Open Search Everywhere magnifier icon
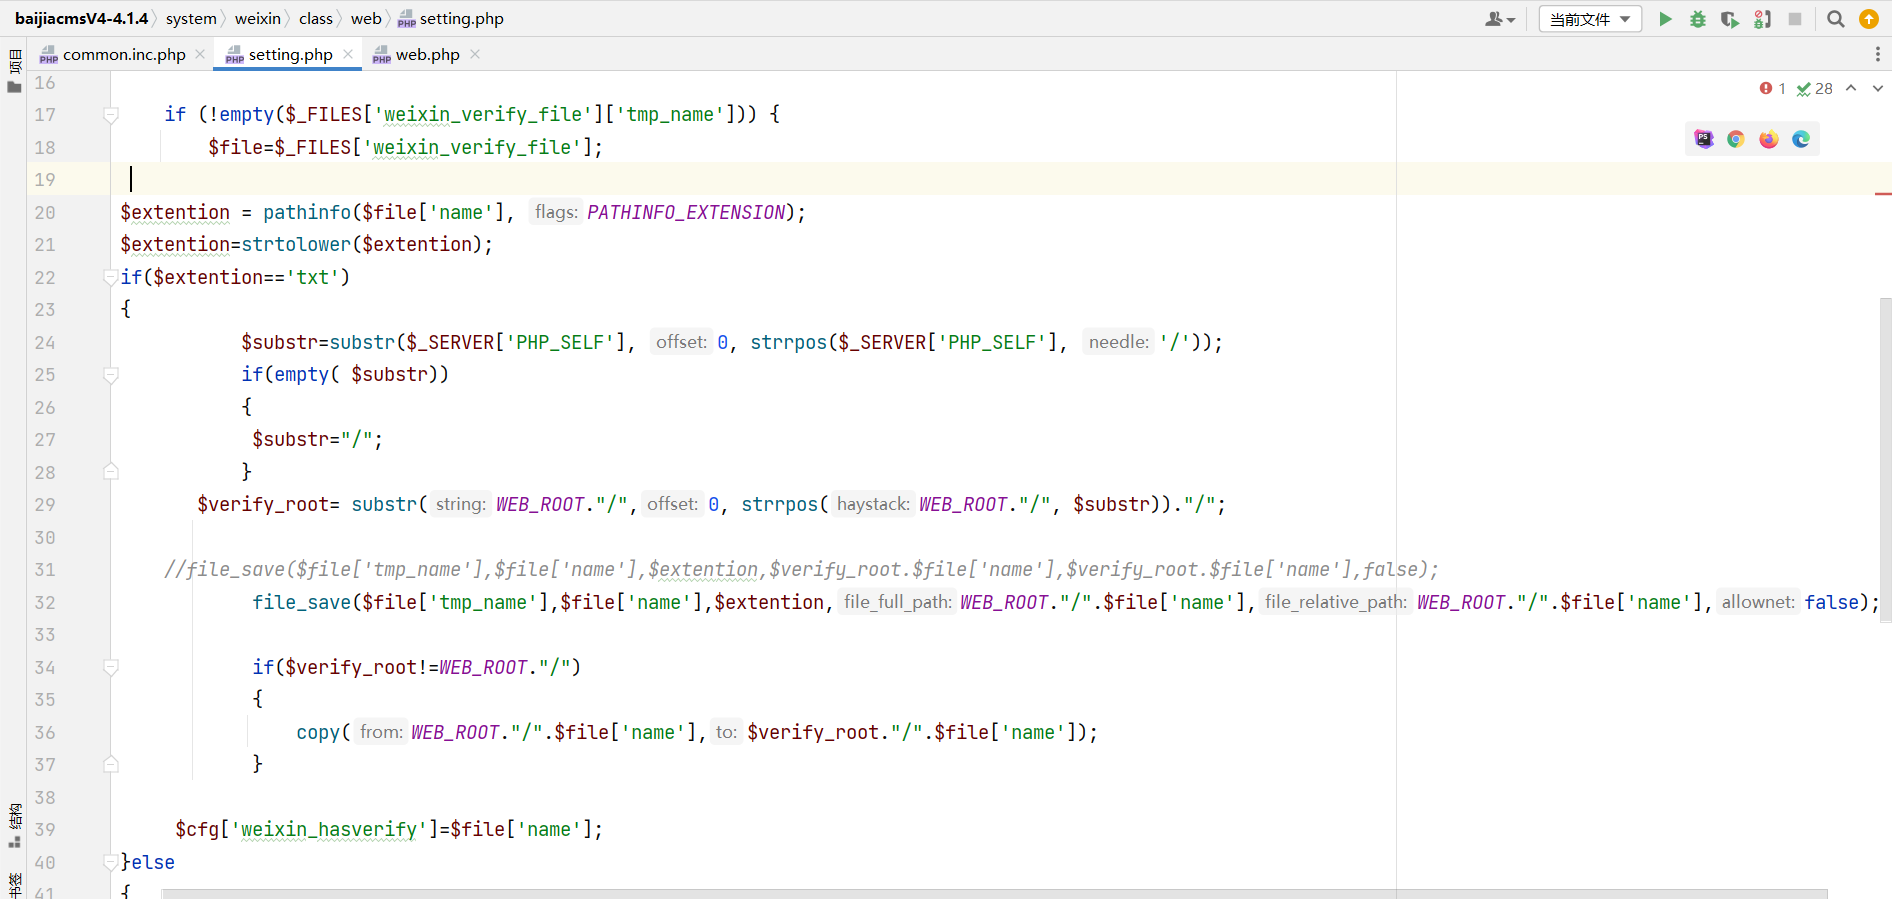This screenshot has width=1892, height=899. tap(1836, 19)
